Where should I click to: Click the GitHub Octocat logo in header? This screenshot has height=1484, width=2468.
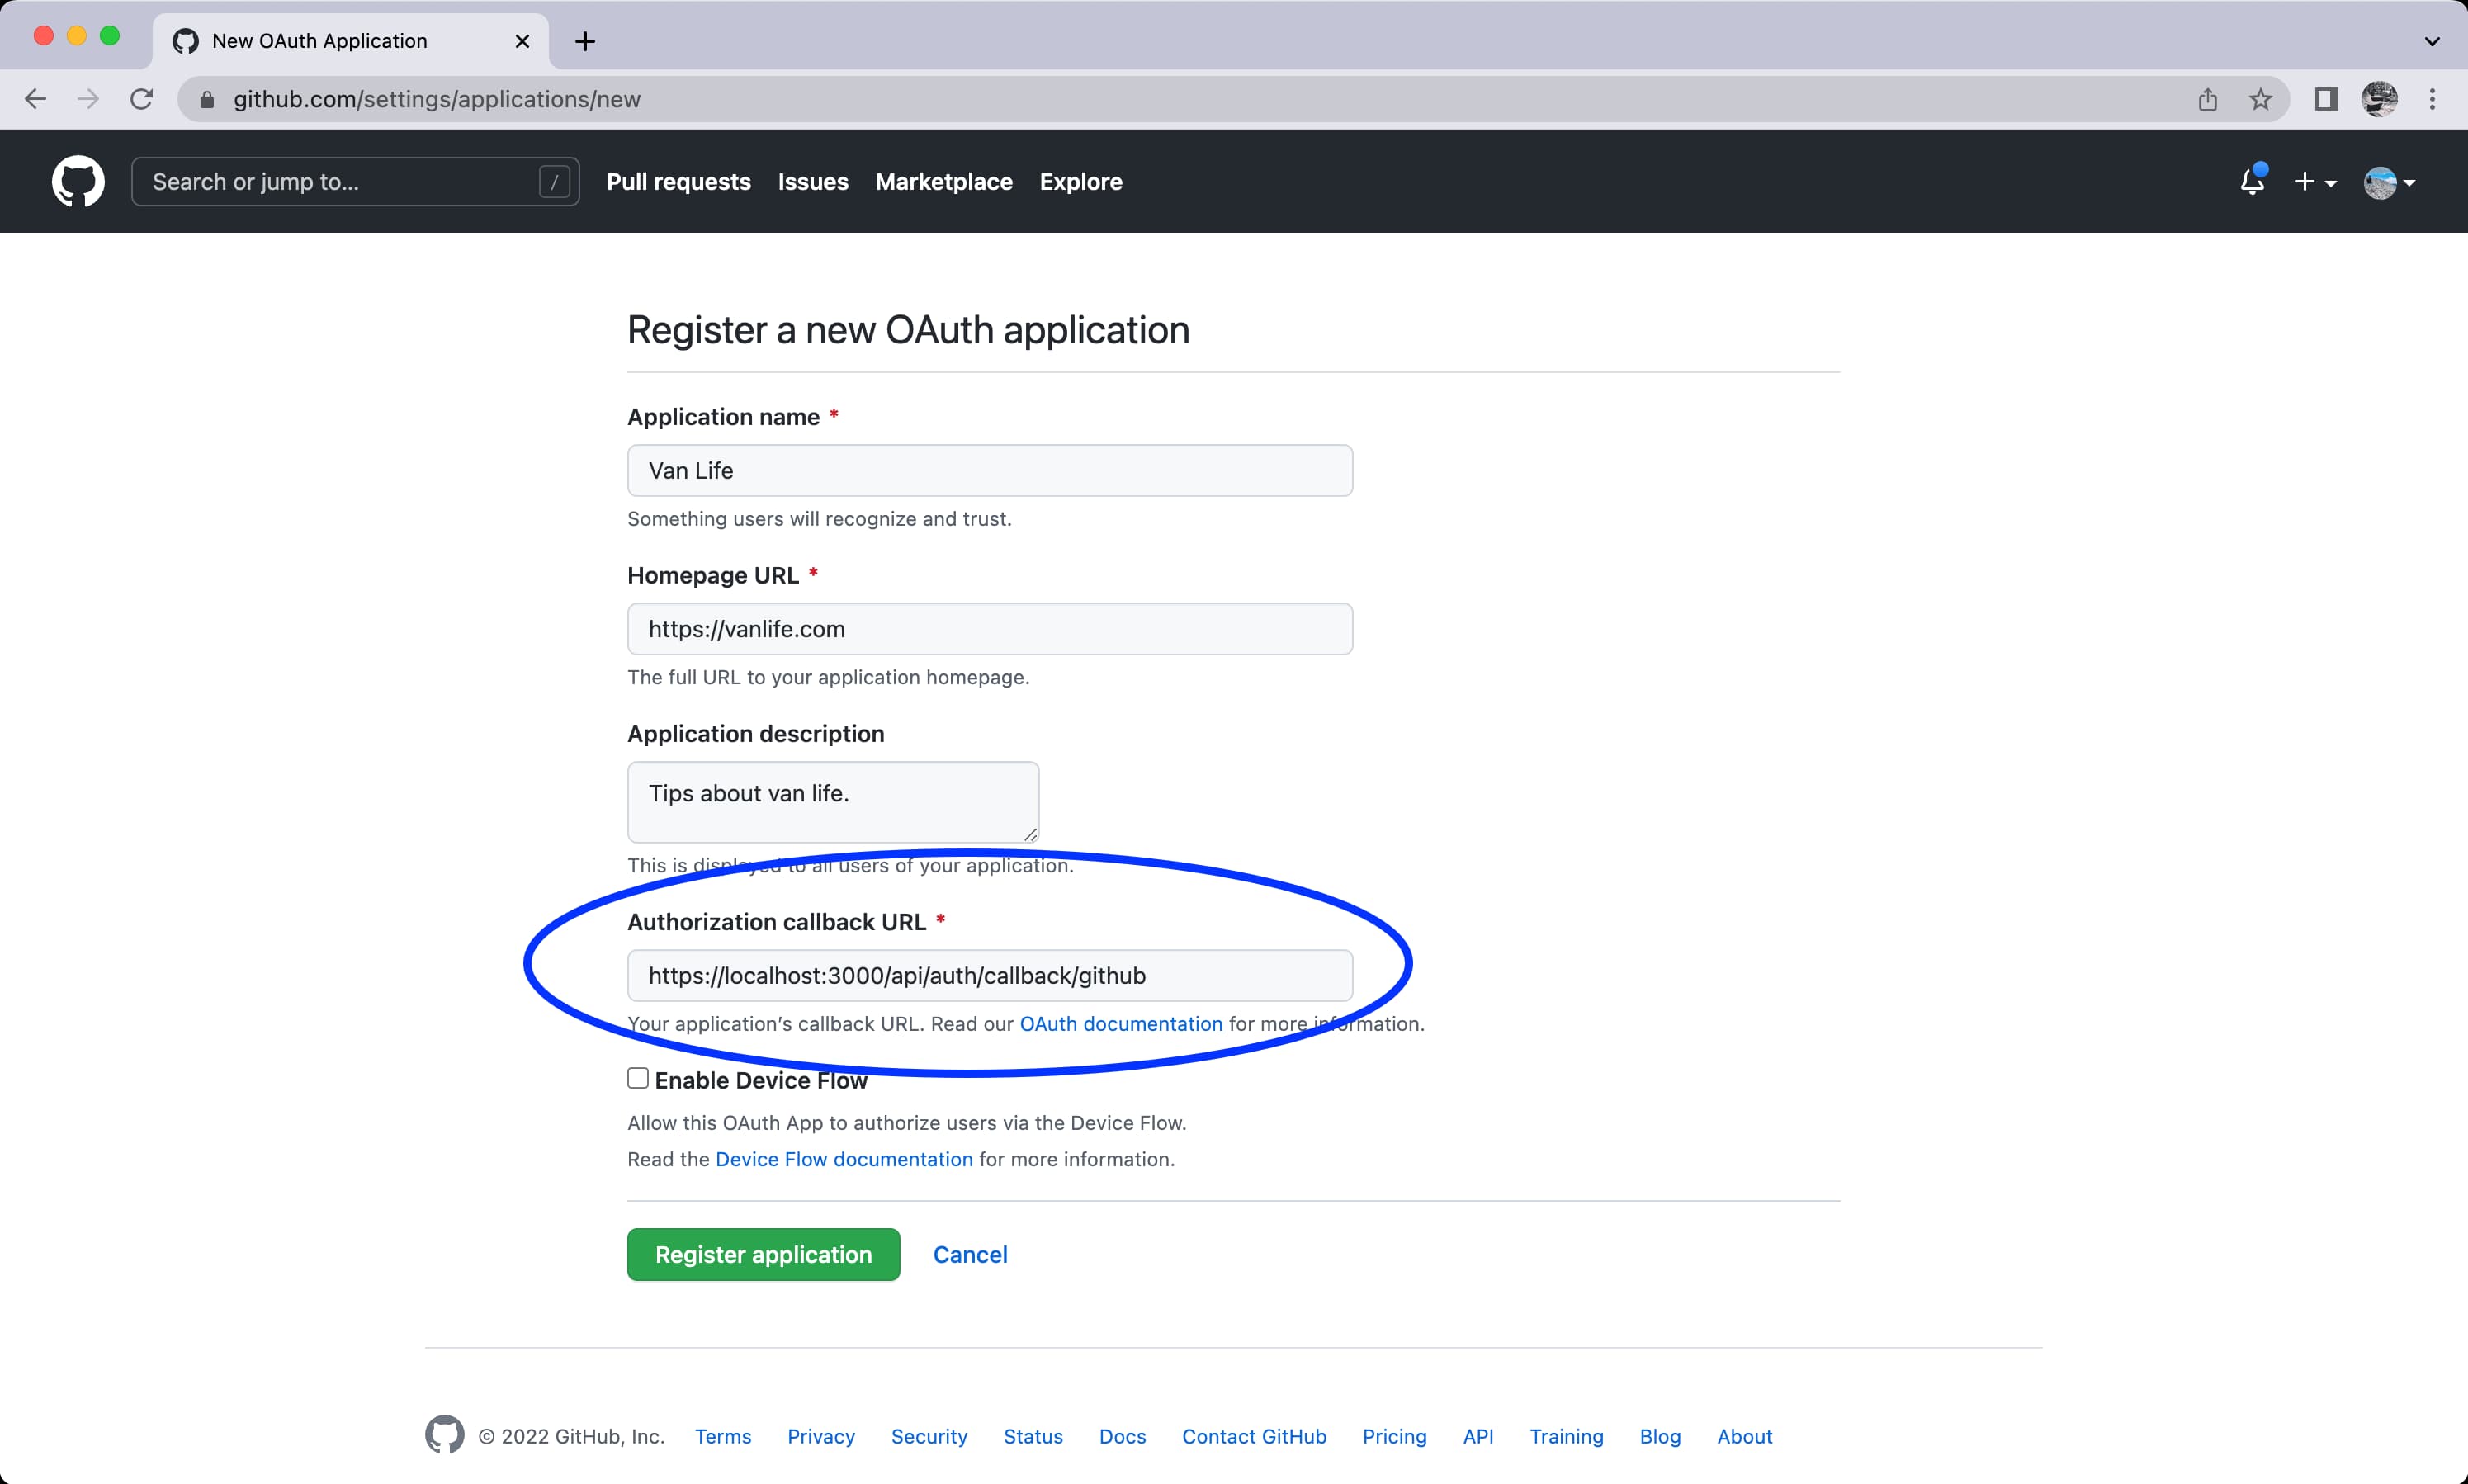pos(78,181)
